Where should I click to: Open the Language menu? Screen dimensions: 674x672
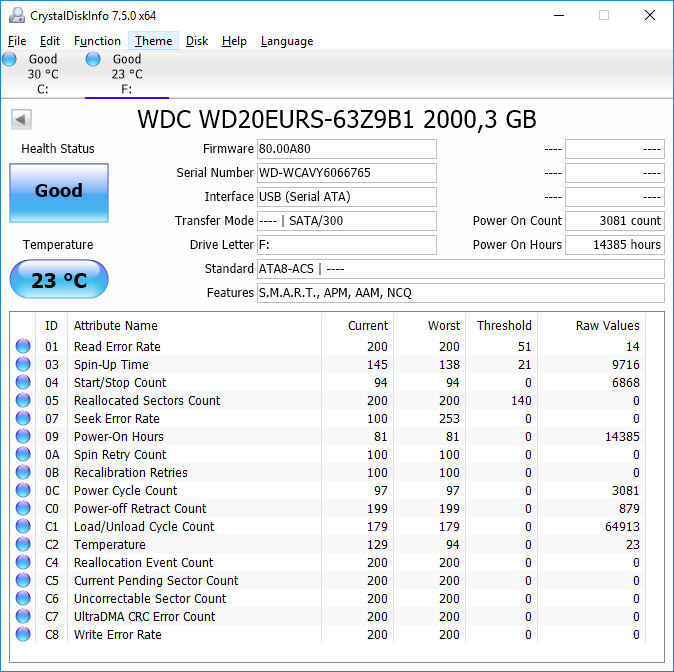click(x=287, y=41)
